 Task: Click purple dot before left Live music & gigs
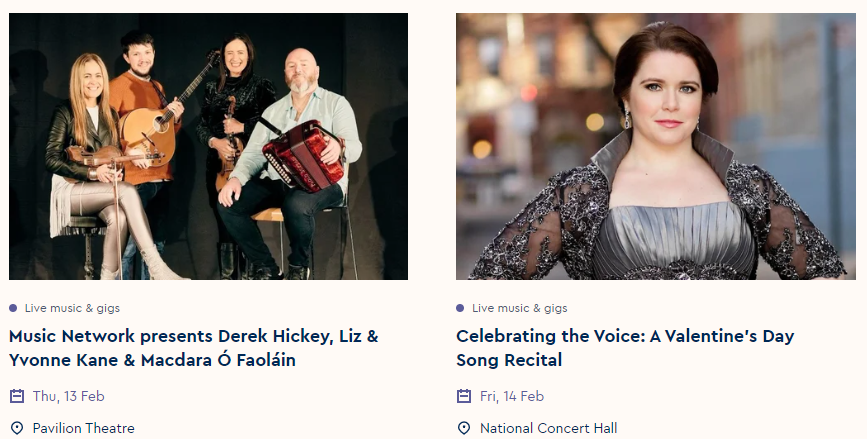[x=13, y=308]
